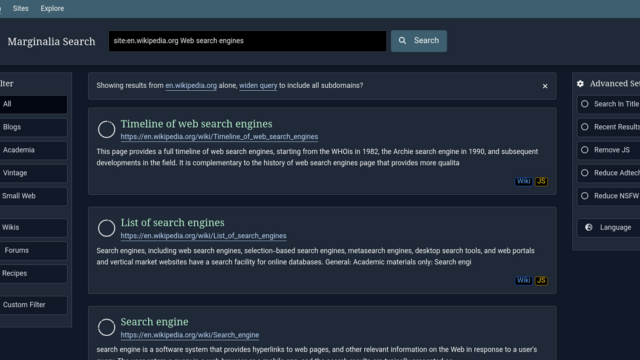This screenshot has height=360, width=640.
Task: Click circle icon beside Search engine result
Action: (107, 327)
